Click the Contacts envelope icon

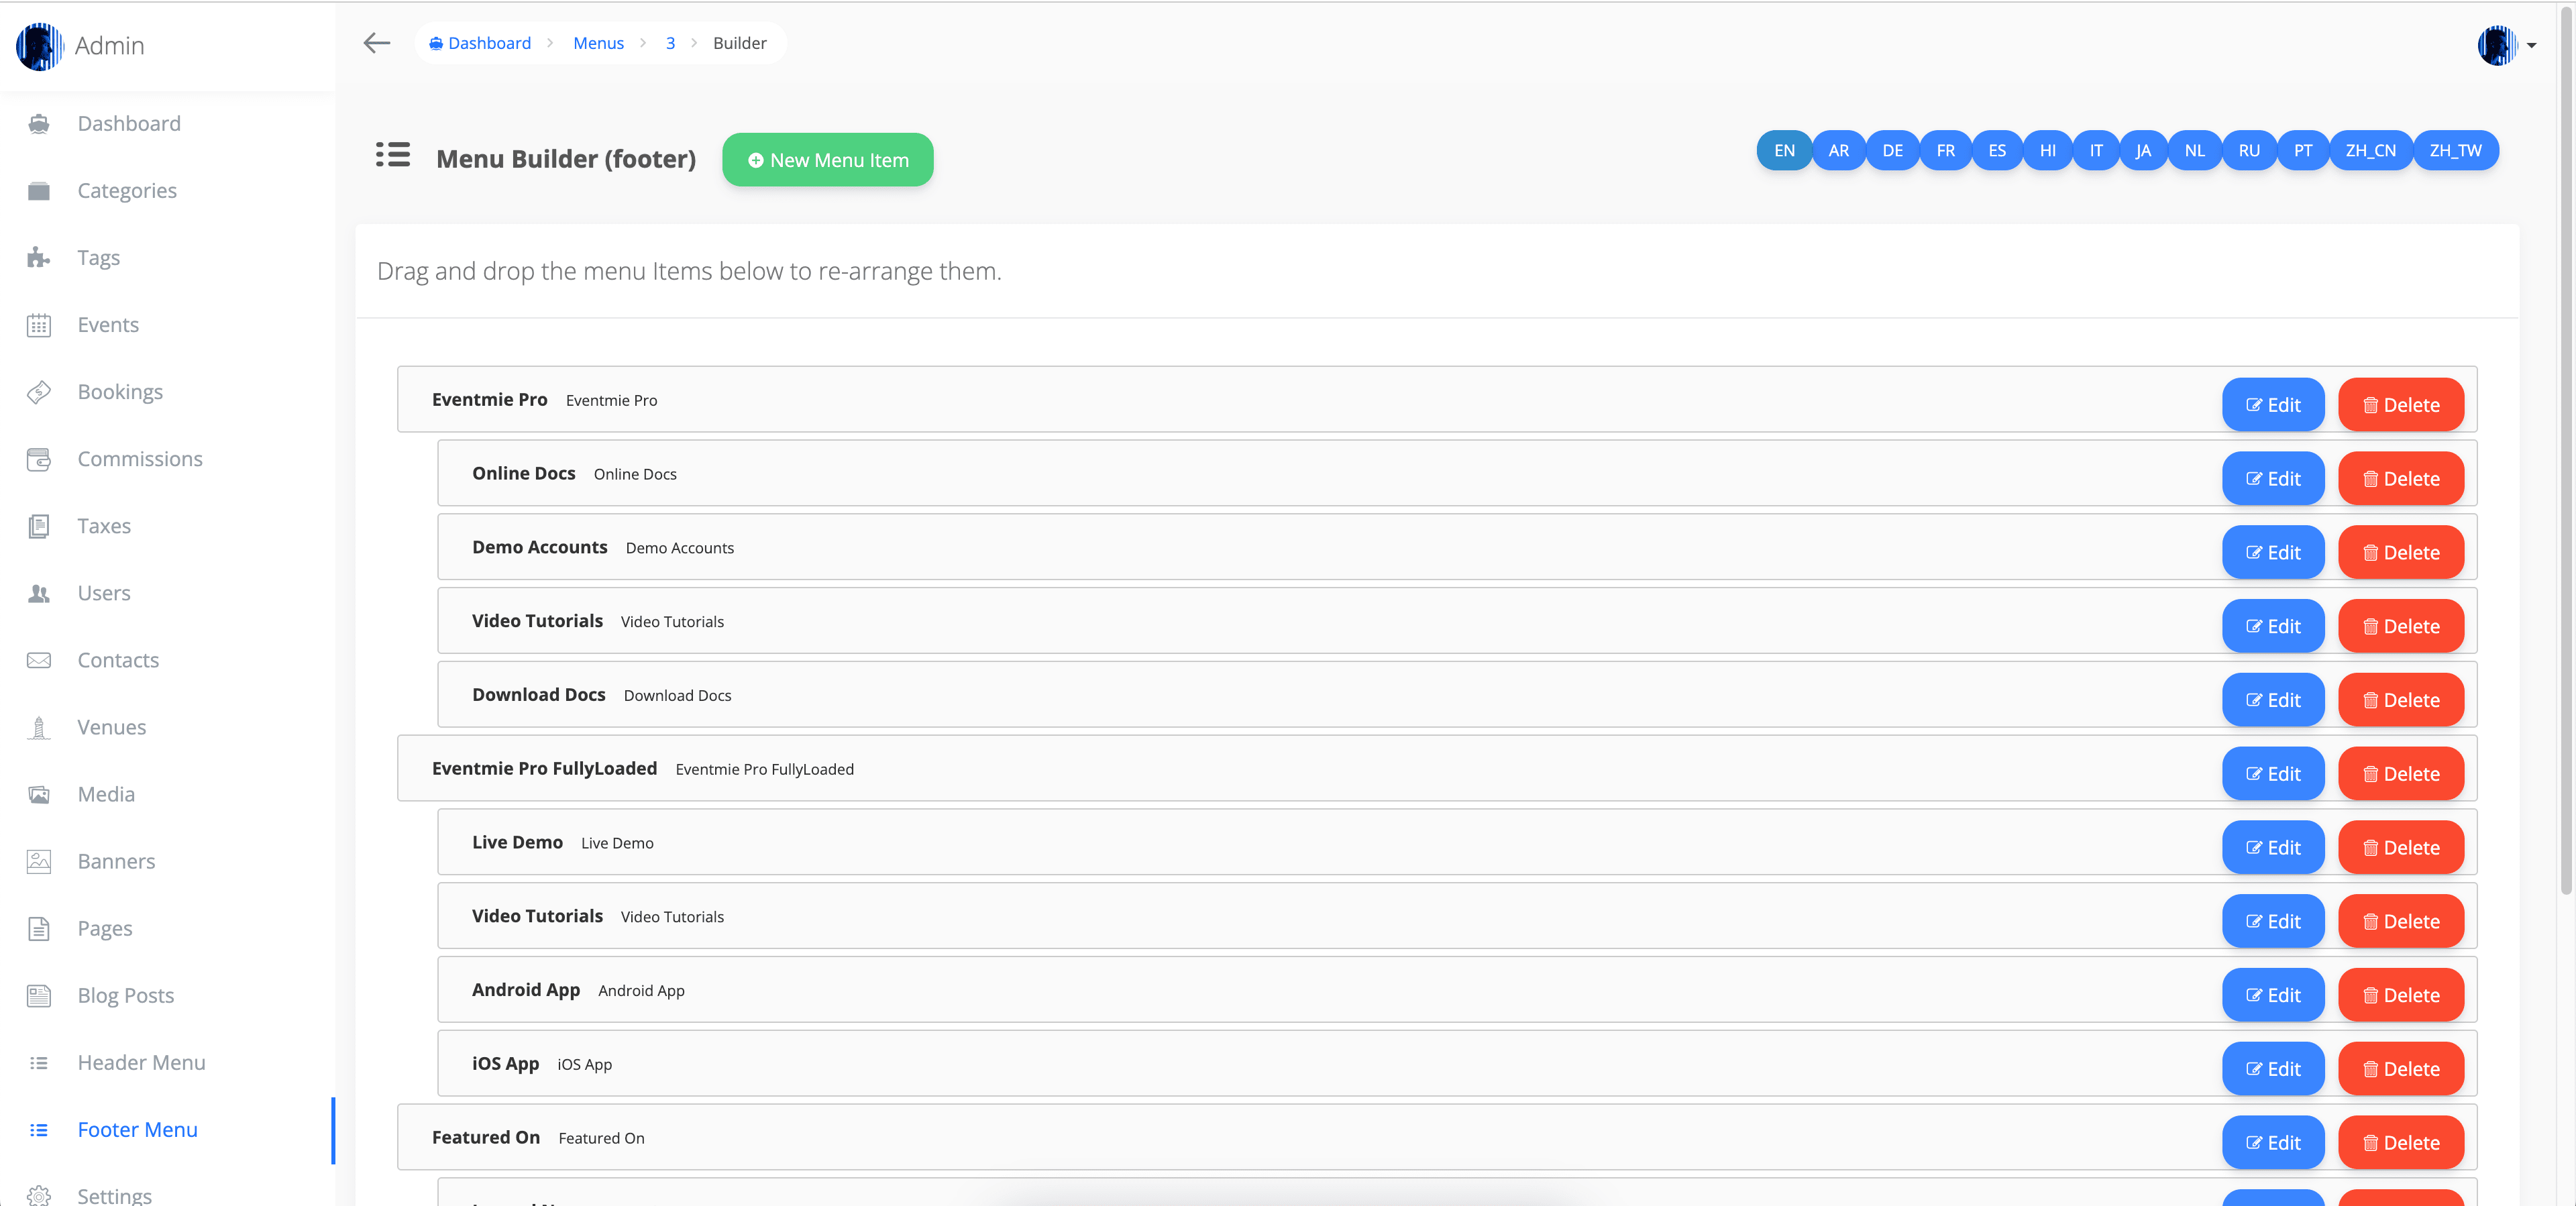39,660
